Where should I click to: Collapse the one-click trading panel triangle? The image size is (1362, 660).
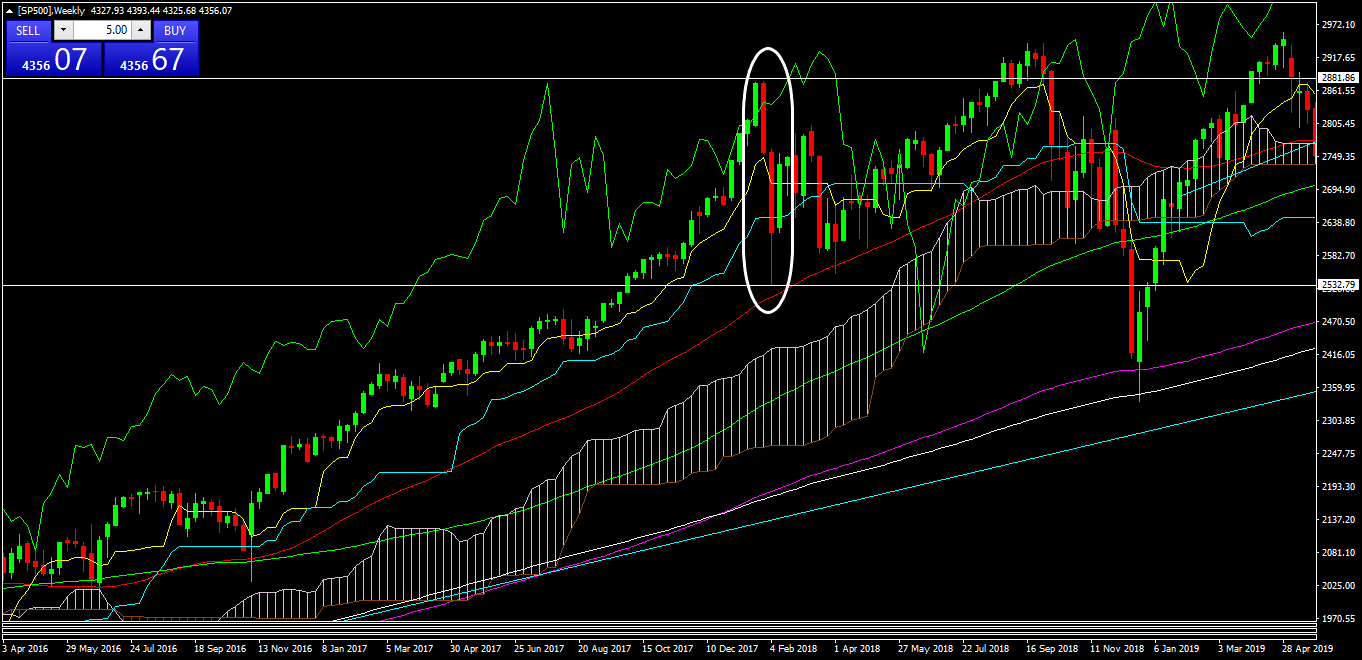click(10, 10)
